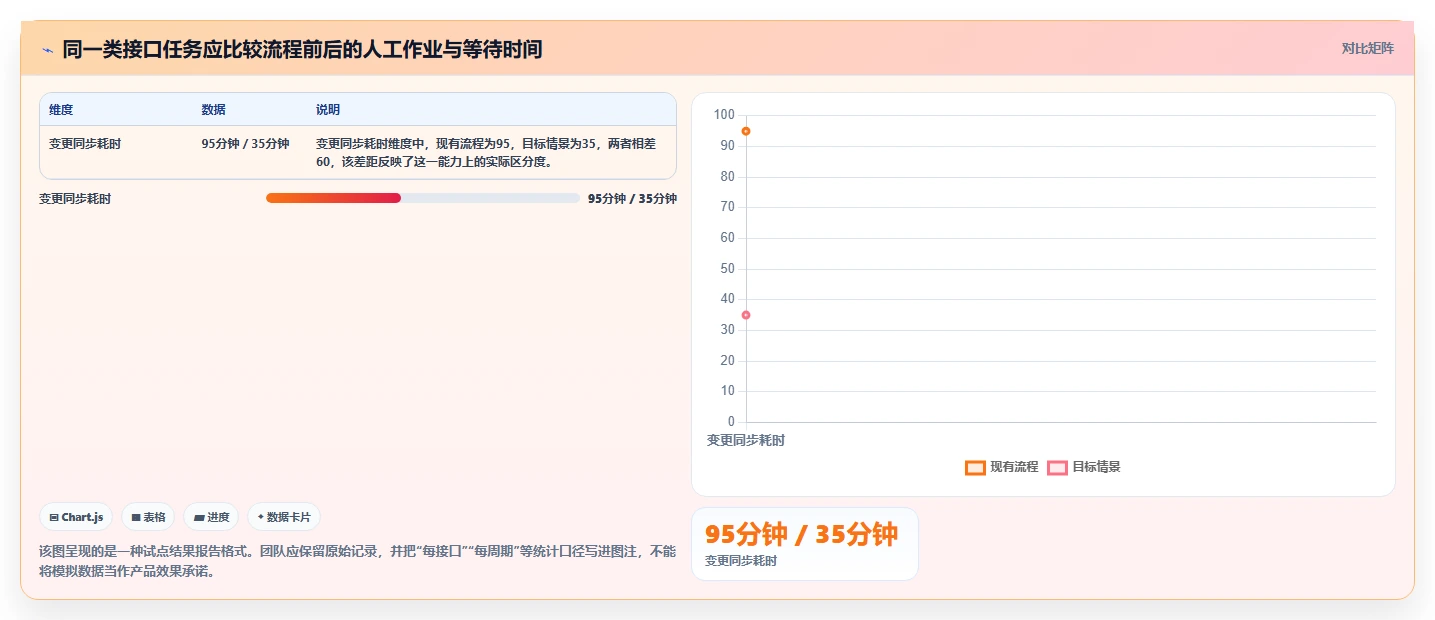The width and height of the screenshot is (1435, 620).
Task: Click the 变更同步耗时 caption in data card
Action: 741,561
